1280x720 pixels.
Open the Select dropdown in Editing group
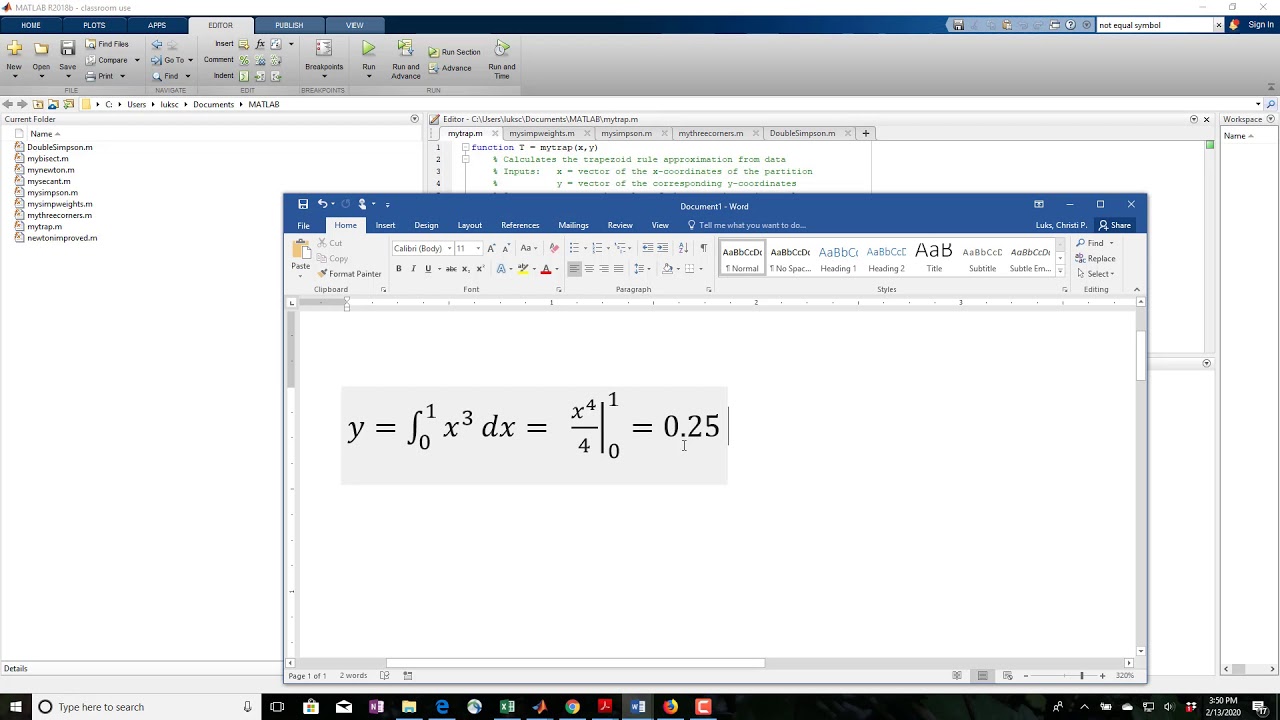[x=1099, y=274]
